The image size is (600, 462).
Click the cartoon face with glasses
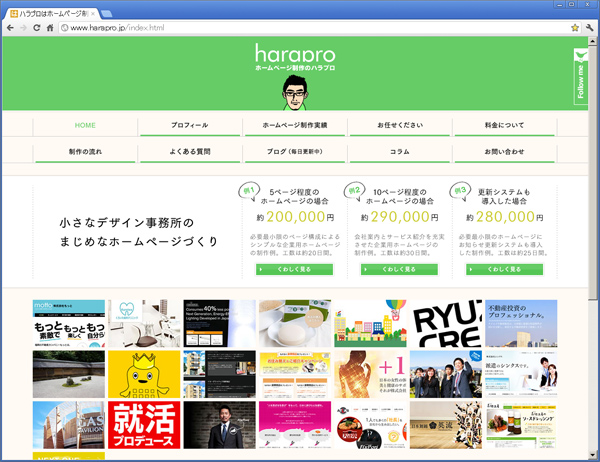tap(295, 93)
